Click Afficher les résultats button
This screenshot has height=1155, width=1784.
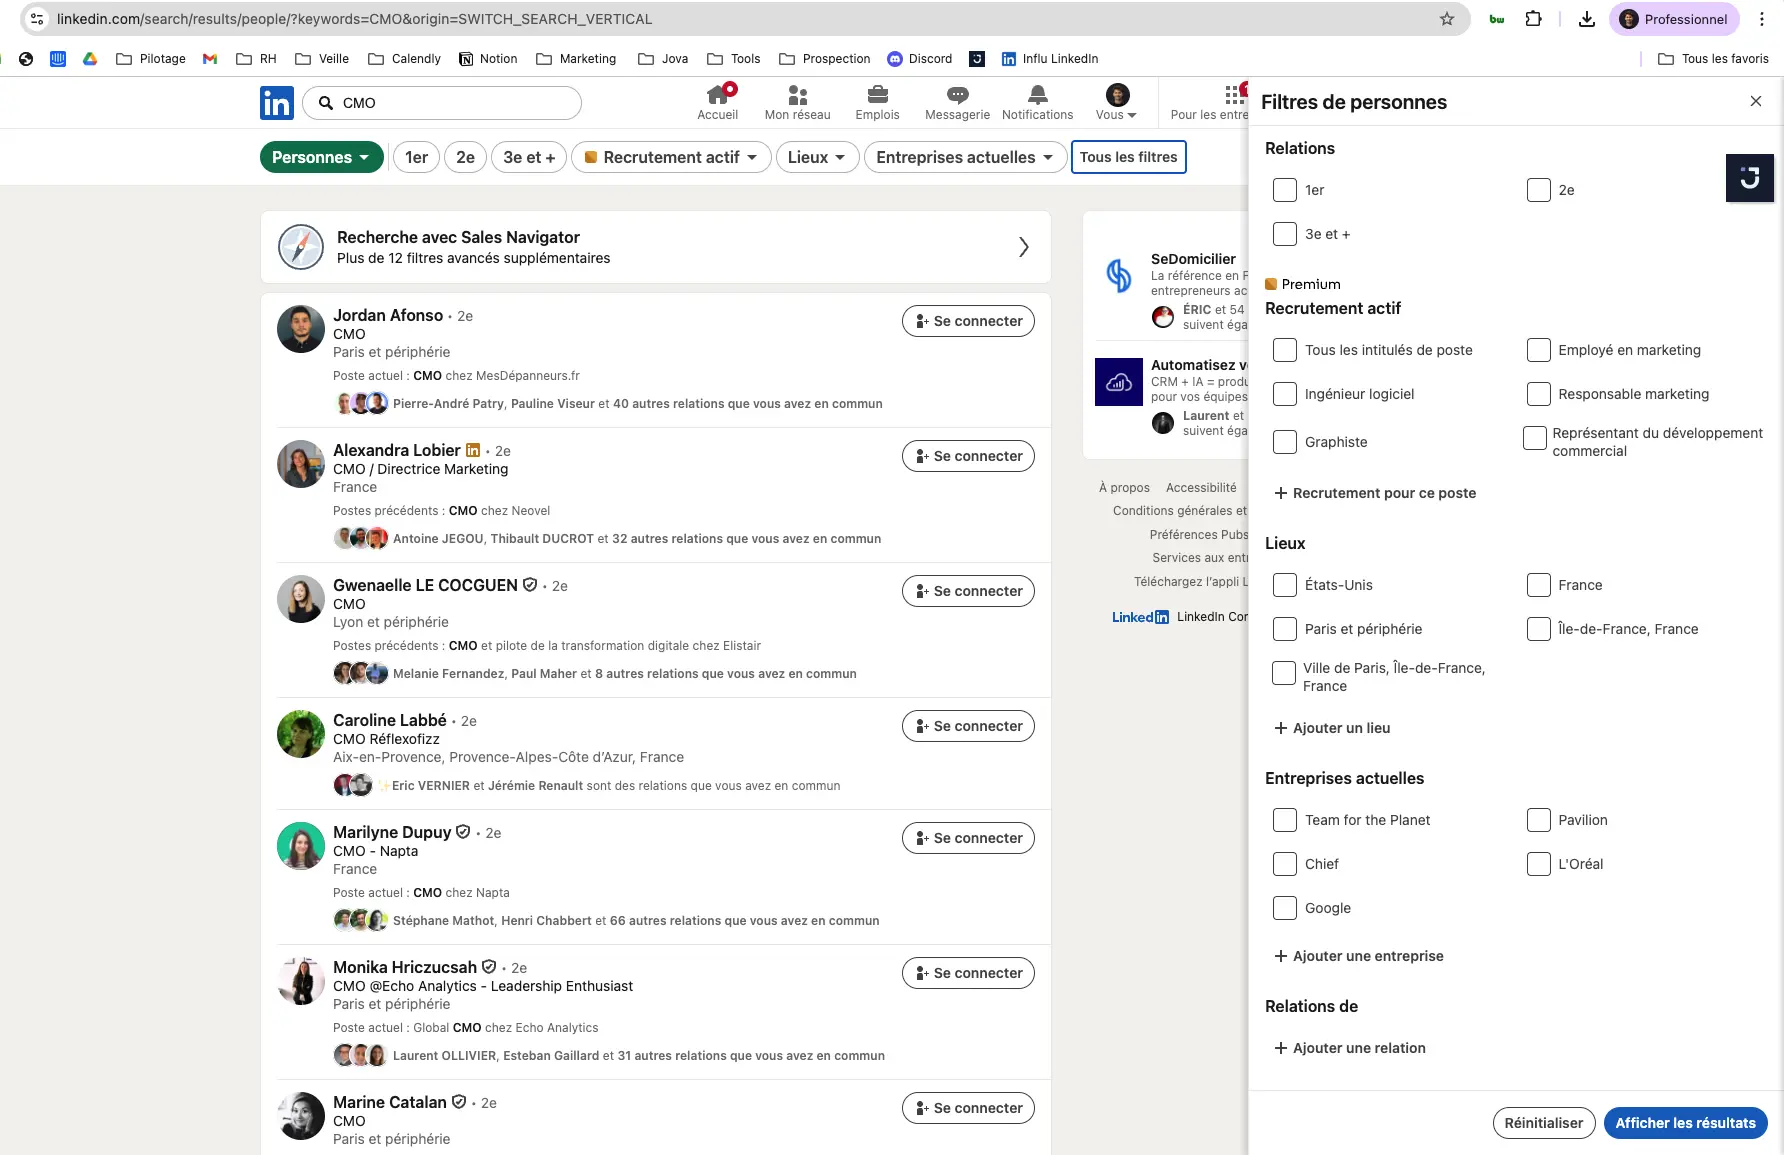coord(1685,1123)
